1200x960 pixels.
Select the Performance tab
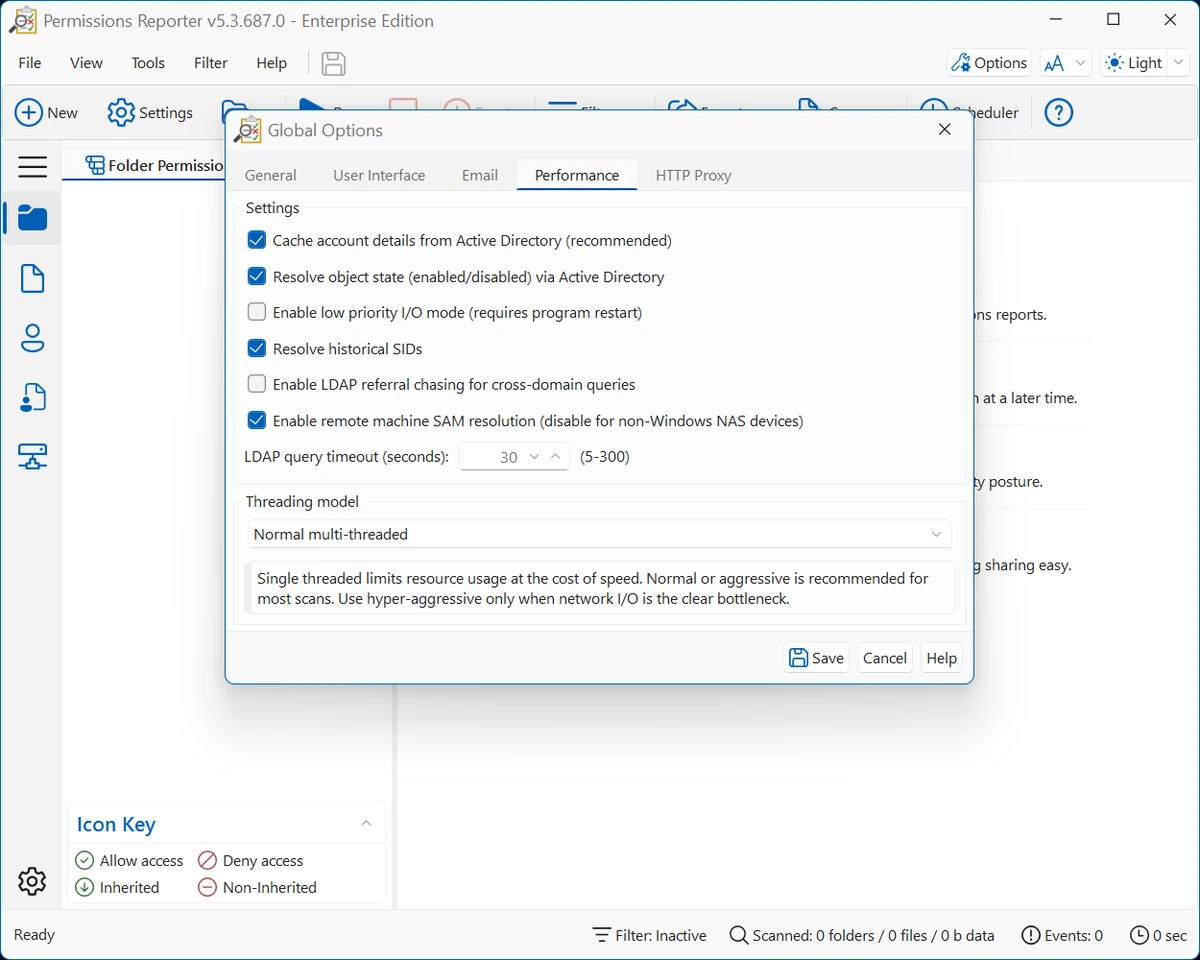point(577,175)
